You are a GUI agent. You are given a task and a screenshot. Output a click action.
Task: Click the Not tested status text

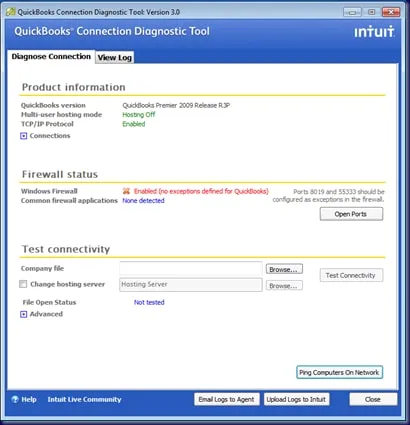149,302
